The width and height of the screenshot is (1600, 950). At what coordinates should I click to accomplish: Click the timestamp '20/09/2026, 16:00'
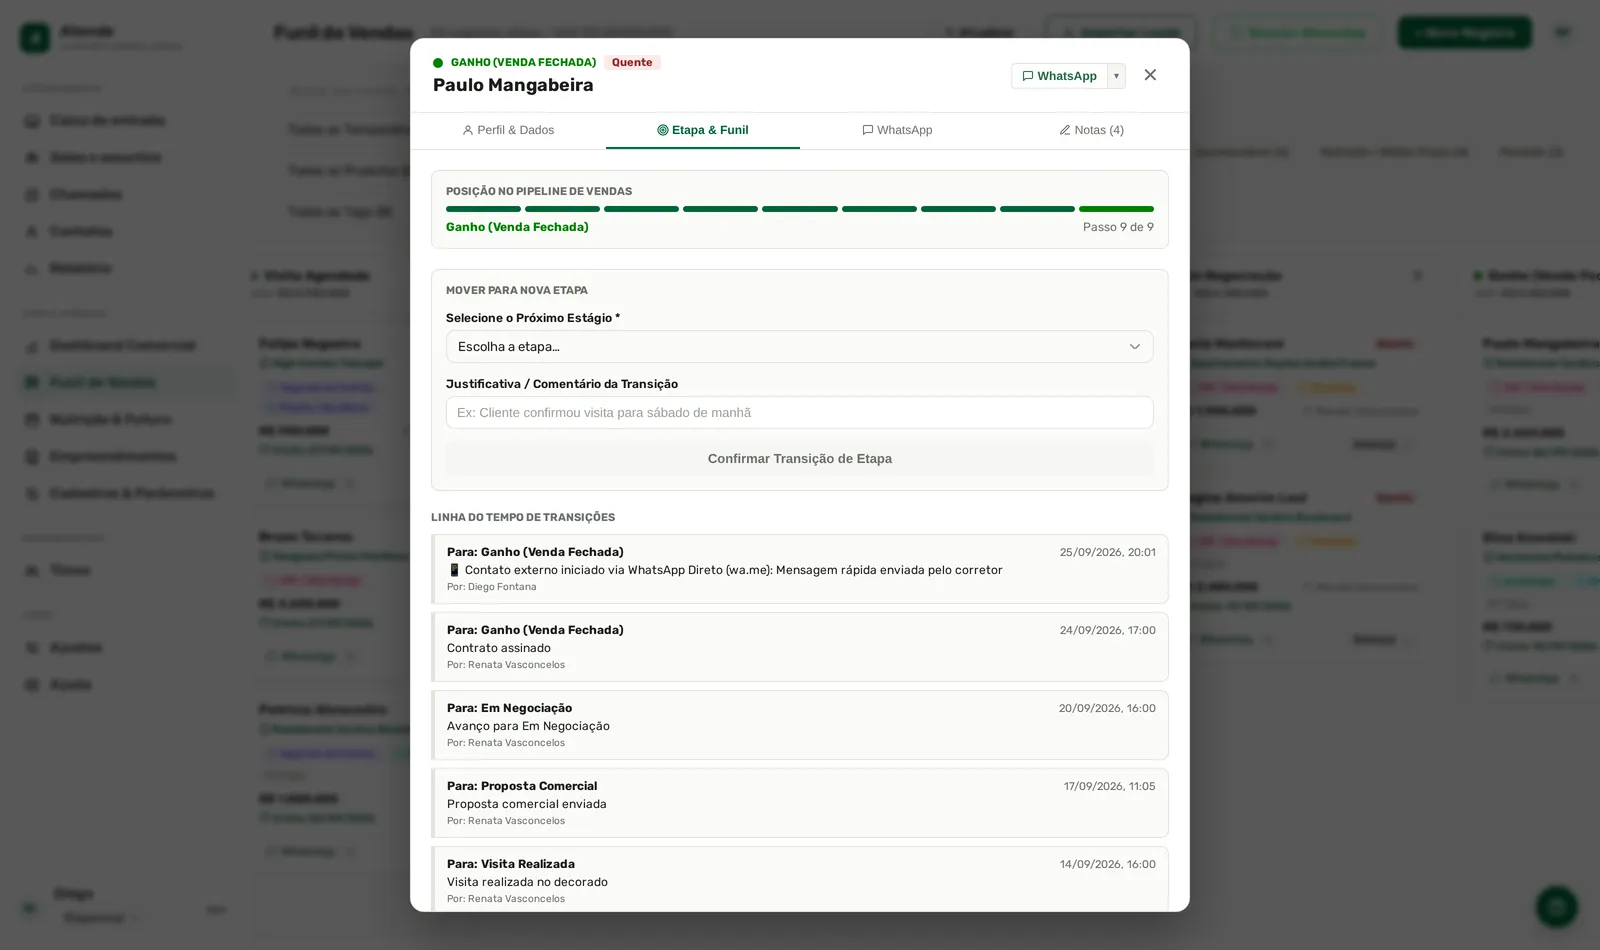tap(1107, 708)
